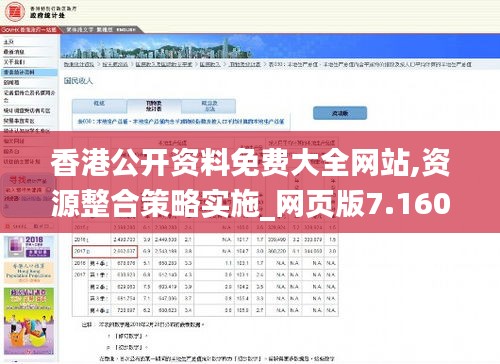The image size is (500, 364).
Task: Click the 2016 annual row year label
Action: click(80, 239)
